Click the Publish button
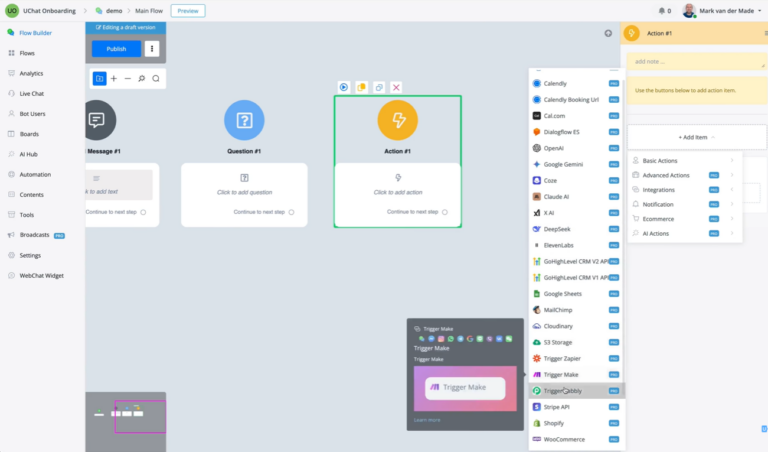 [x=116, y=49]
